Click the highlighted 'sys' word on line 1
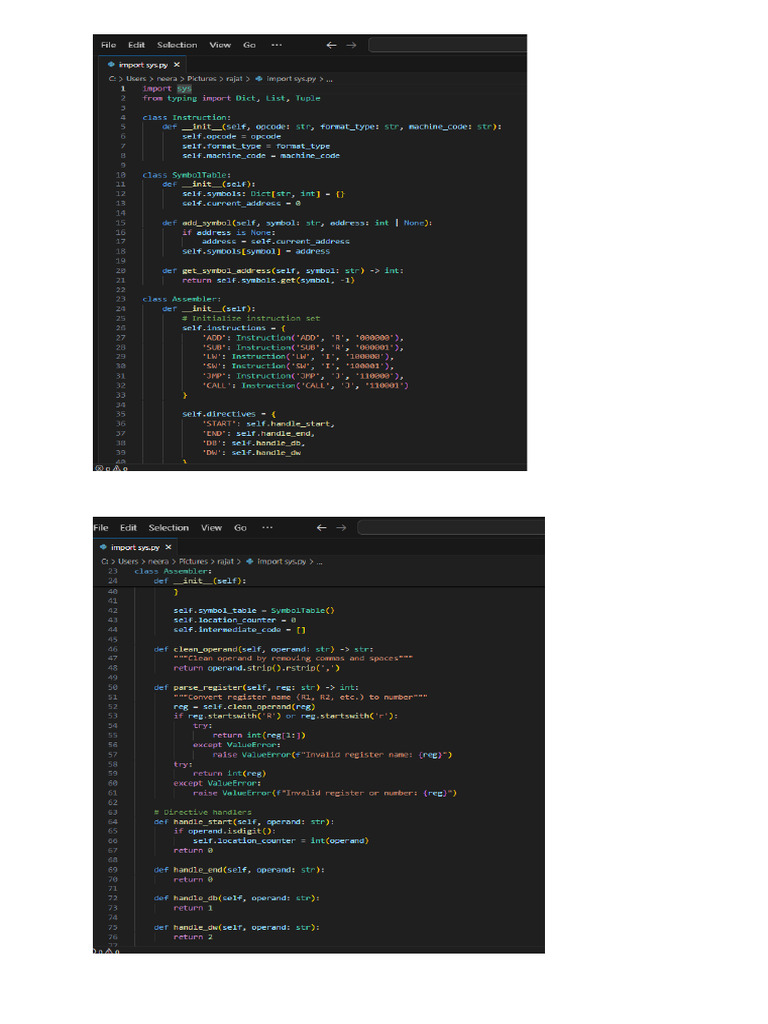The height and width of the screenshot is (1024, 768). pos(184,88)
